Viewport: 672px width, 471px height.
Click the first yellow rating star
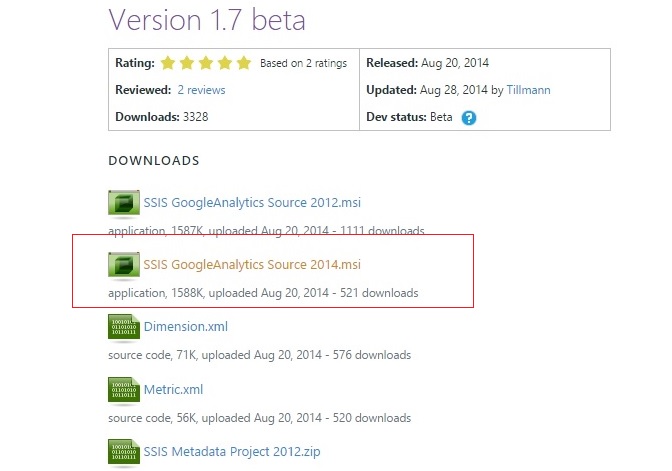(x=168, y=63)
